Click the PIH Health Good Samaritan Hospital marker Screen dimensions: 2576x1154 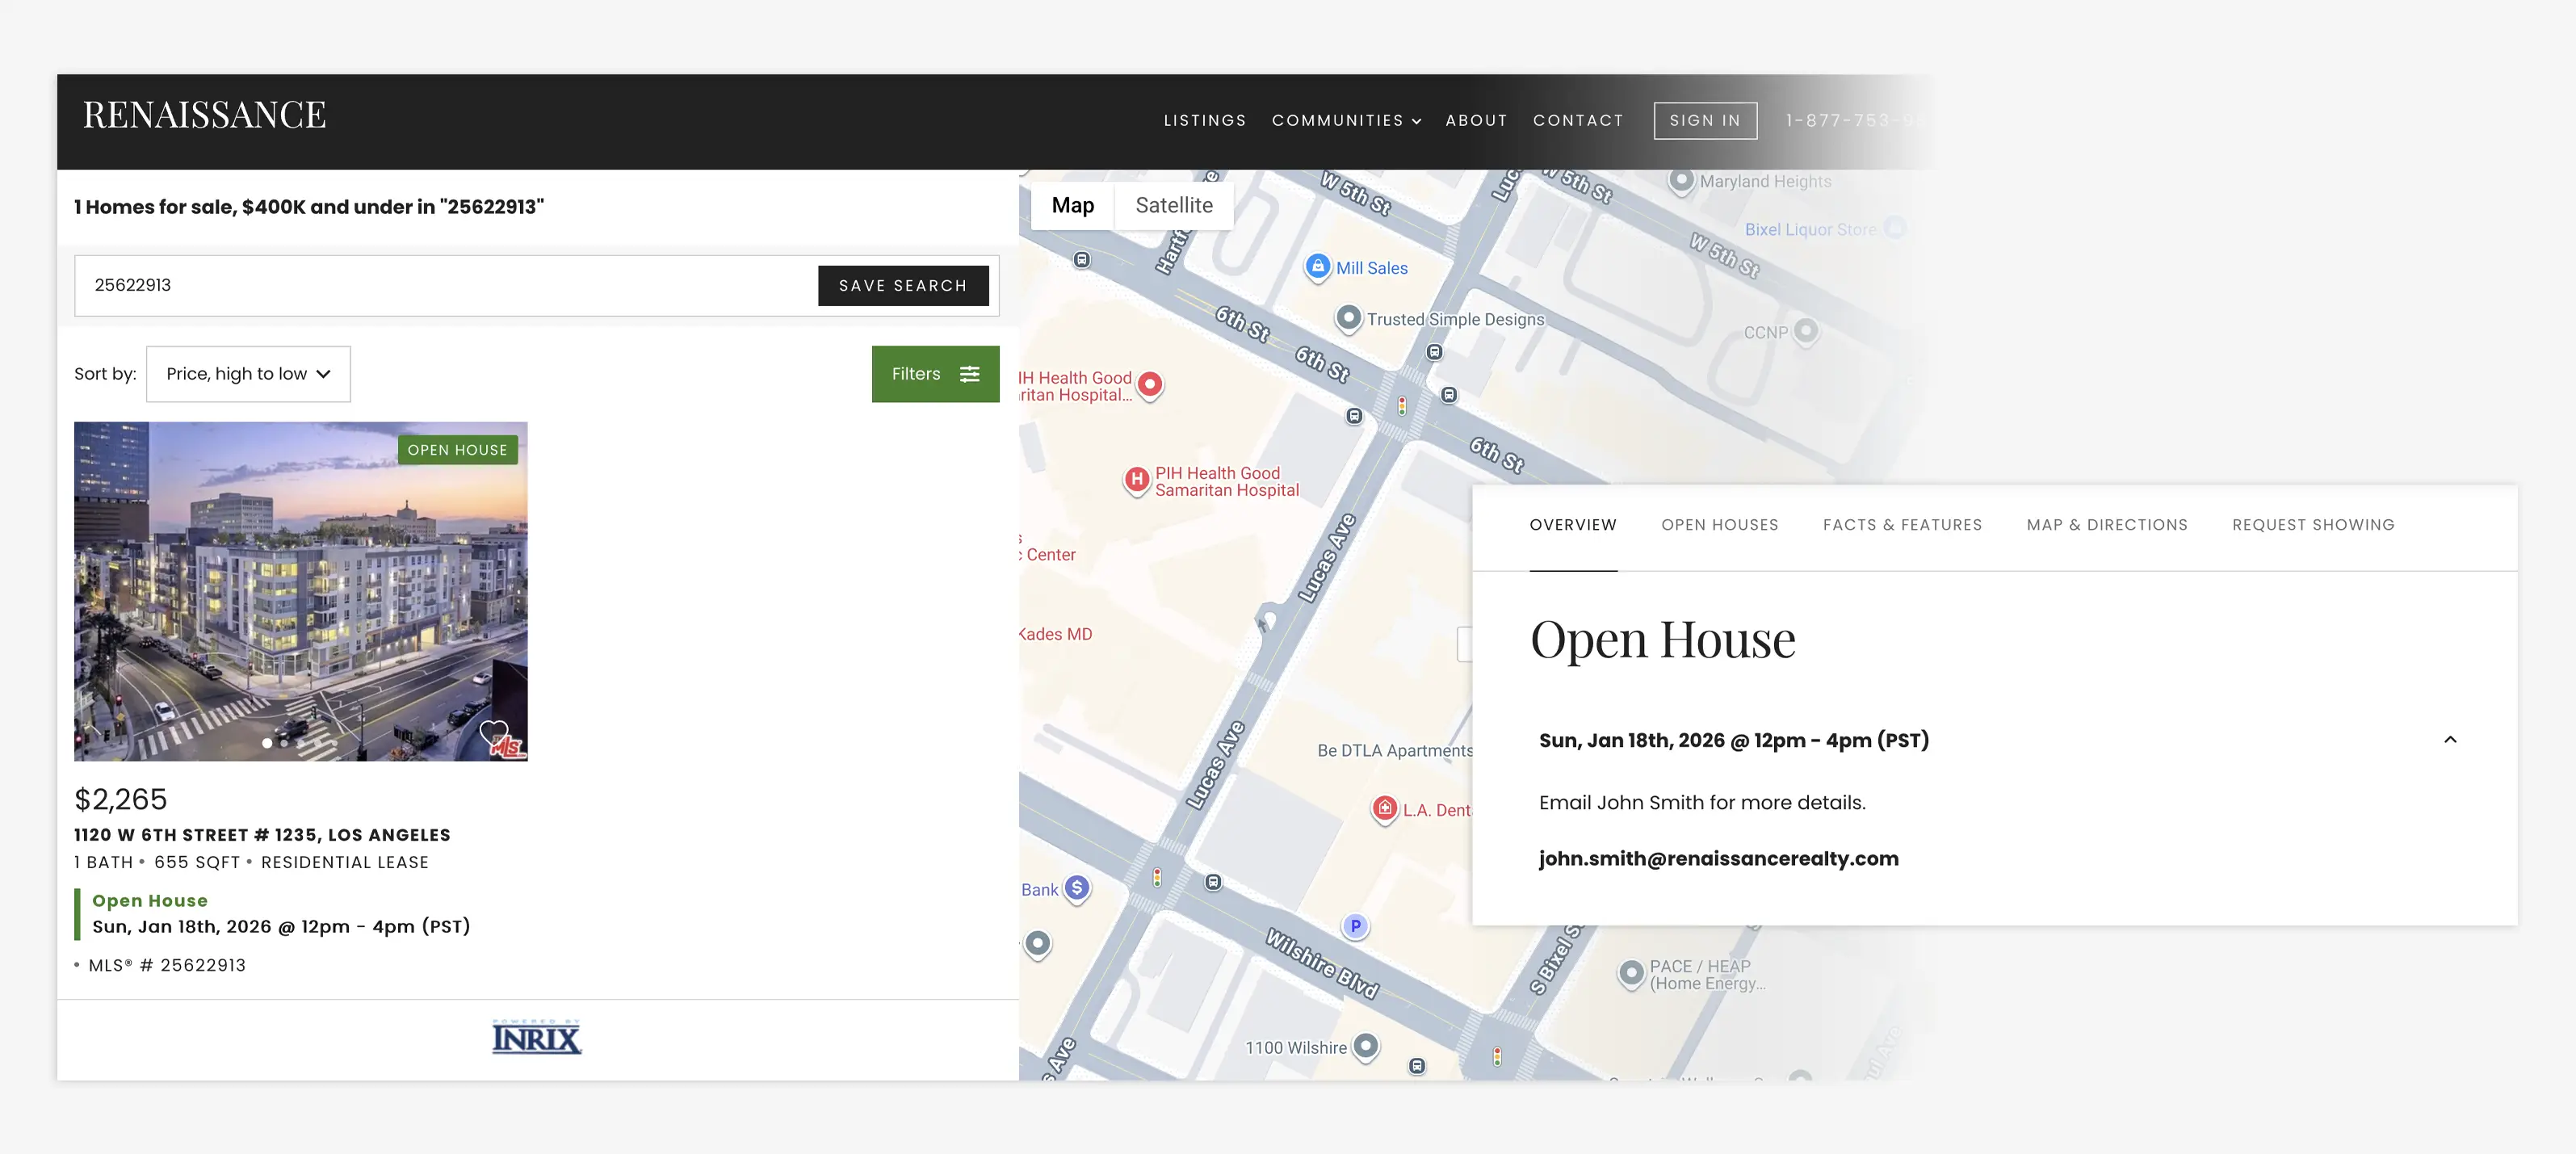pyautogui.click(x=1137, y=478)
